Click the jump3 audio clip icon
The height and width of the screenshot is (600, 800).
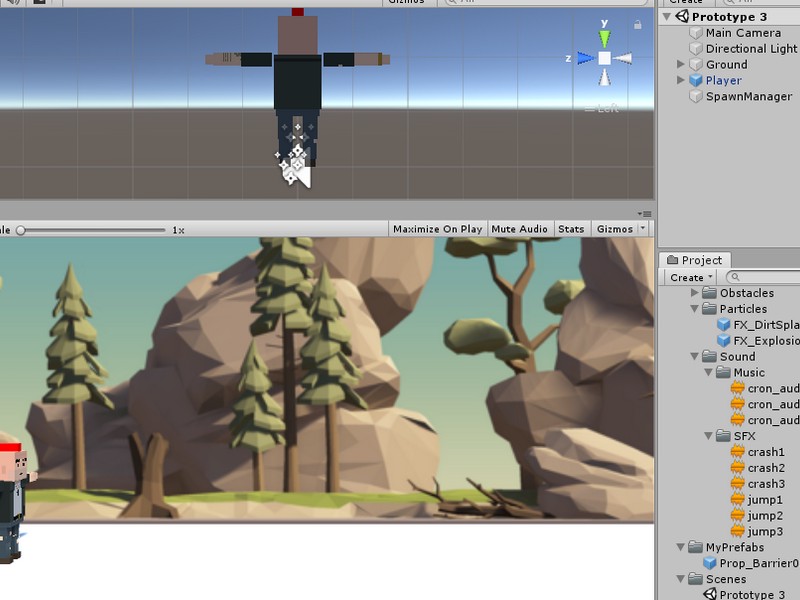[x=738, y=532]
